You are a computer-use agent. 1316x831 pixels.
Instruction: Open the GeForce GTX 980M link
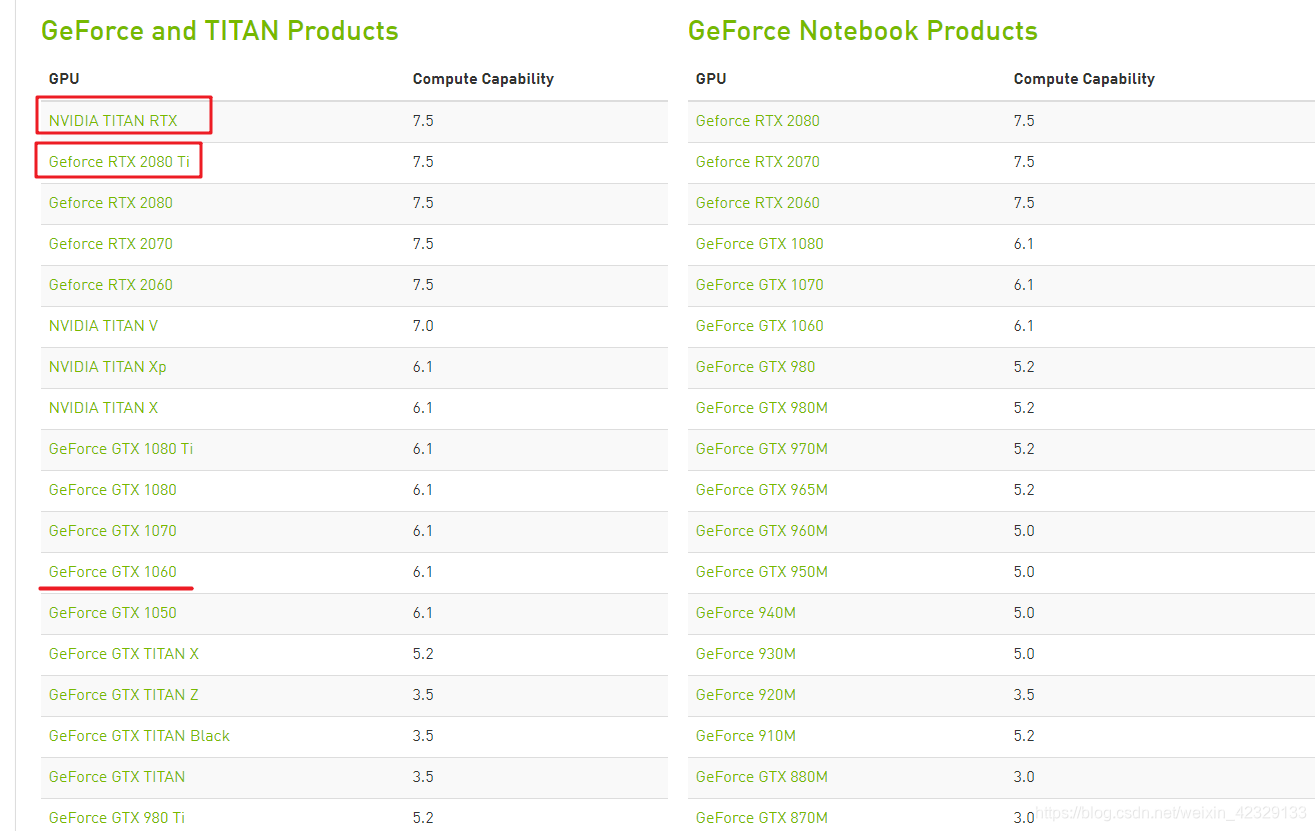point(762,408)
